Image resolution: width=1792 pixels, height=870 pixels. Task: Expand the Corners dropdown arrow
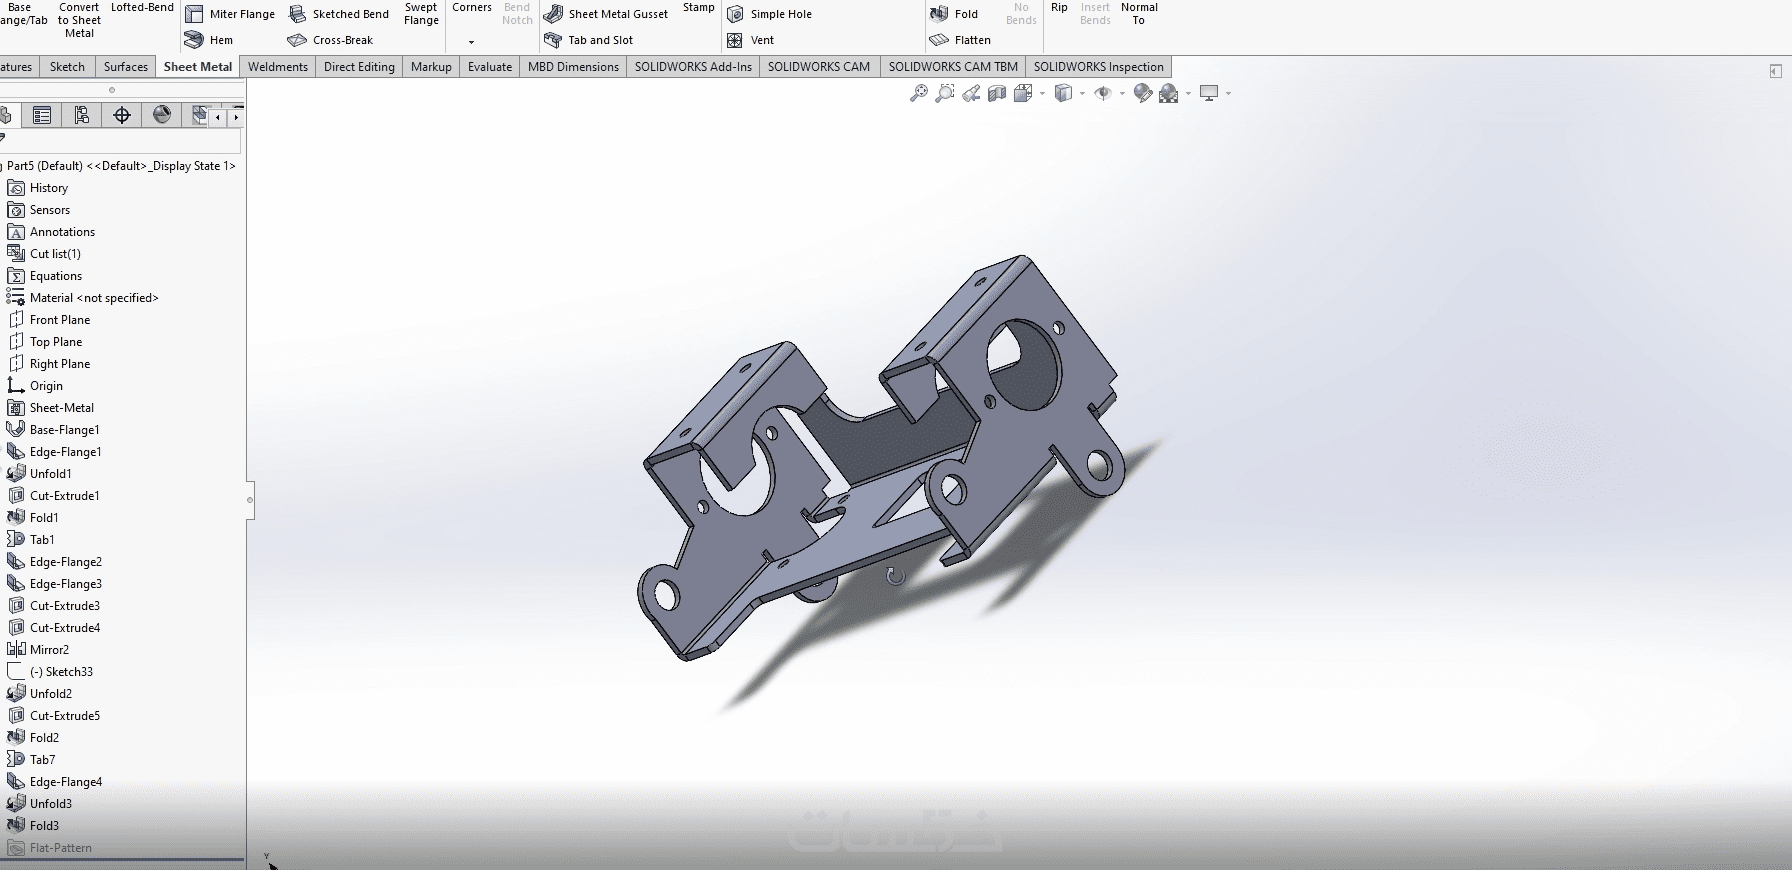pos(471,42)
